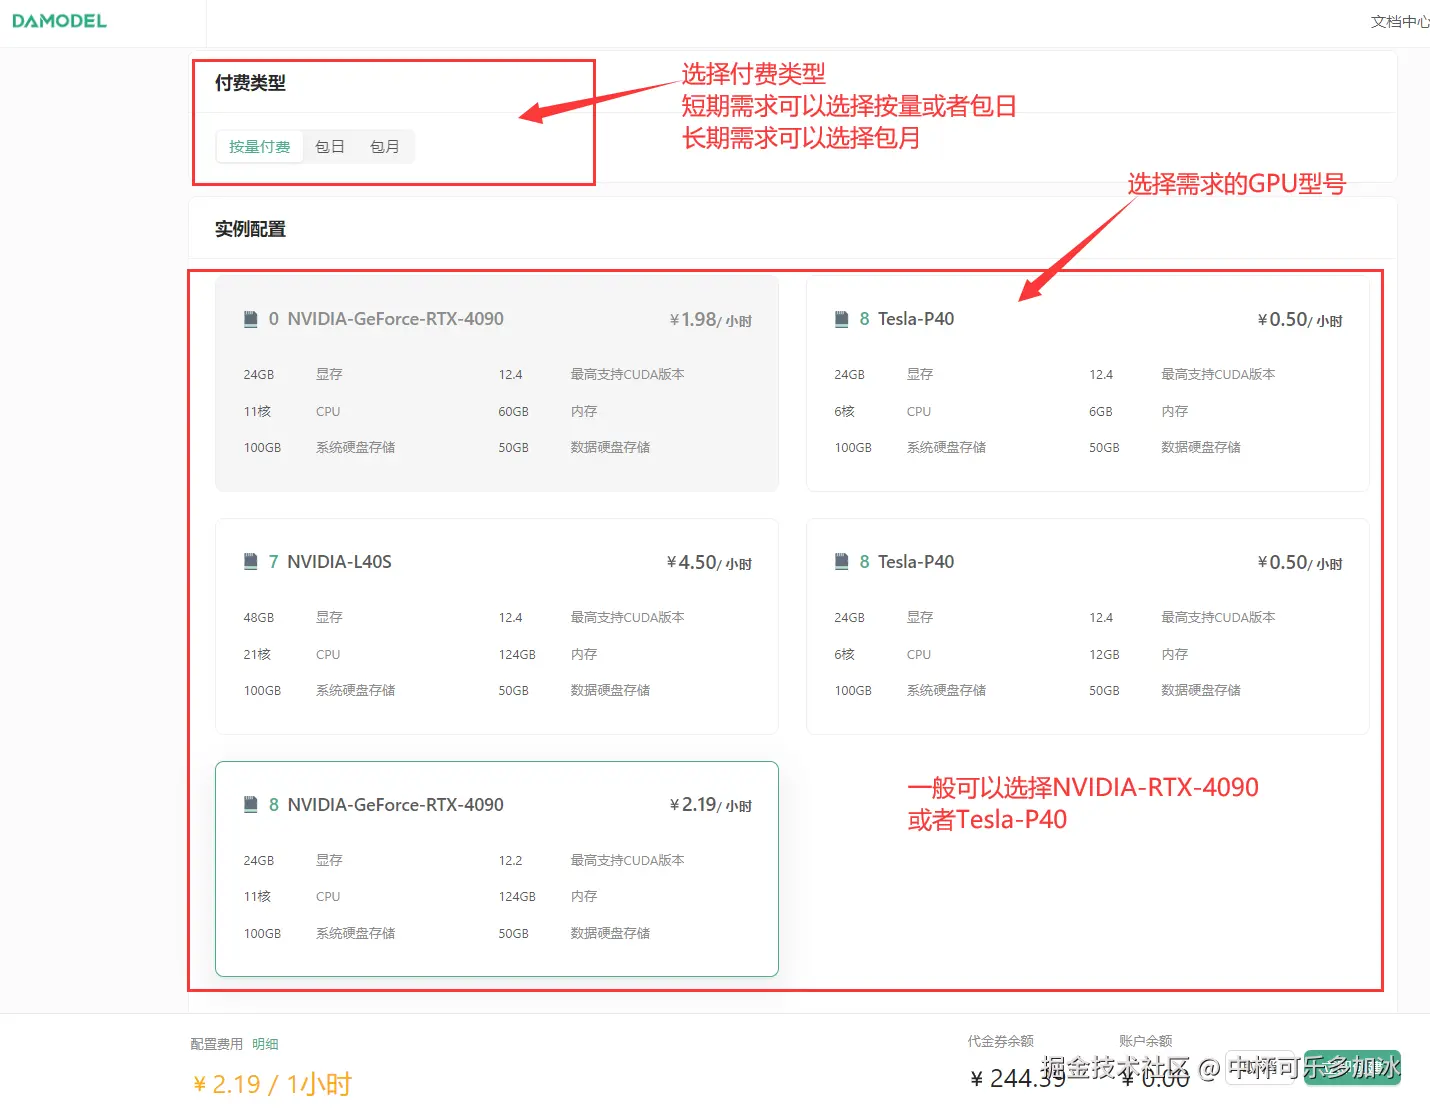
Task: Choose Tesla-P40 card with 12GB memory
Action: (x=1088, y=627)
